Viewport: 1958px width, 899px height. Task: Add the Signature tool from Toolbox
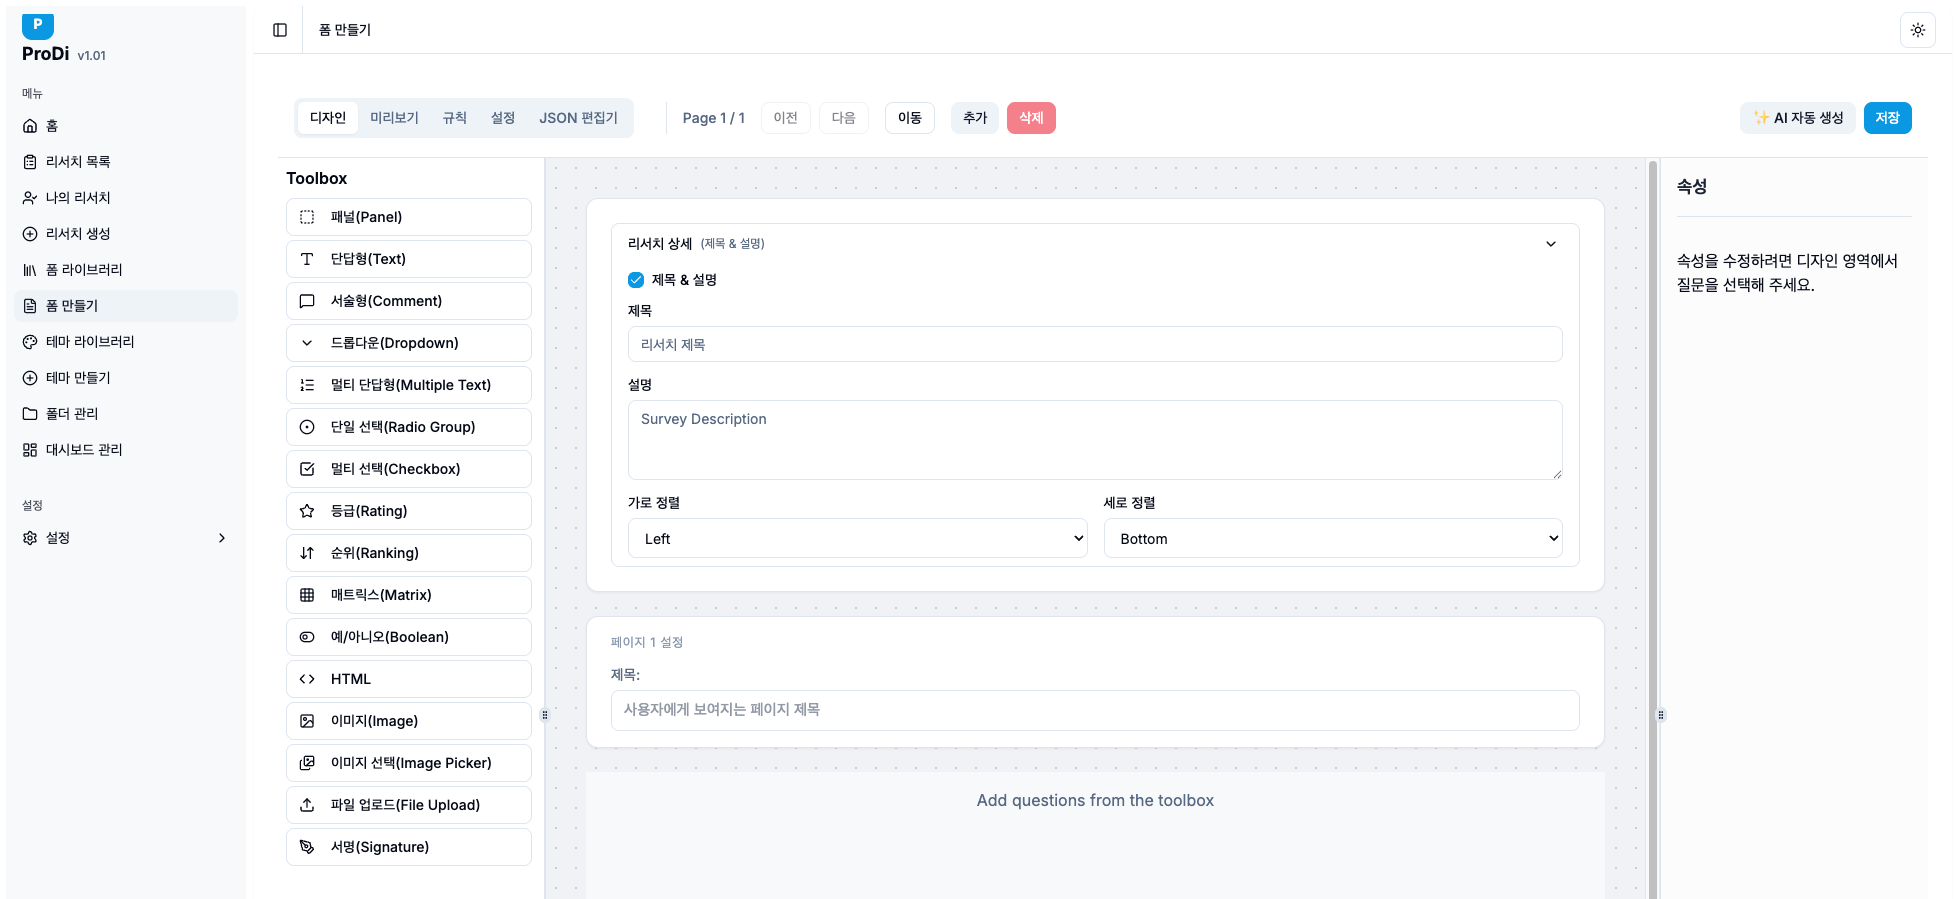(408, 847)
